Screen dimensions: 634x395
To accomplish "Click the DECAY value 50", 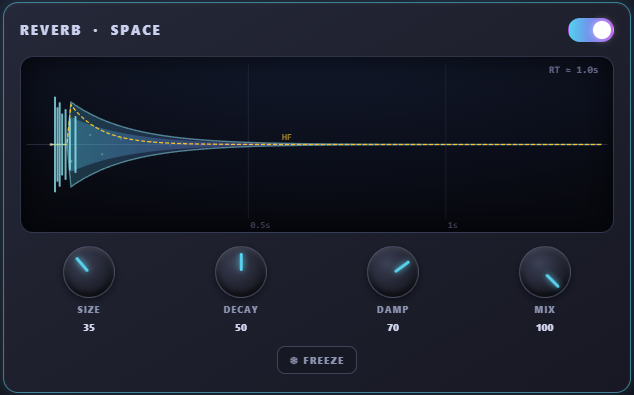I will coord(241,327).
